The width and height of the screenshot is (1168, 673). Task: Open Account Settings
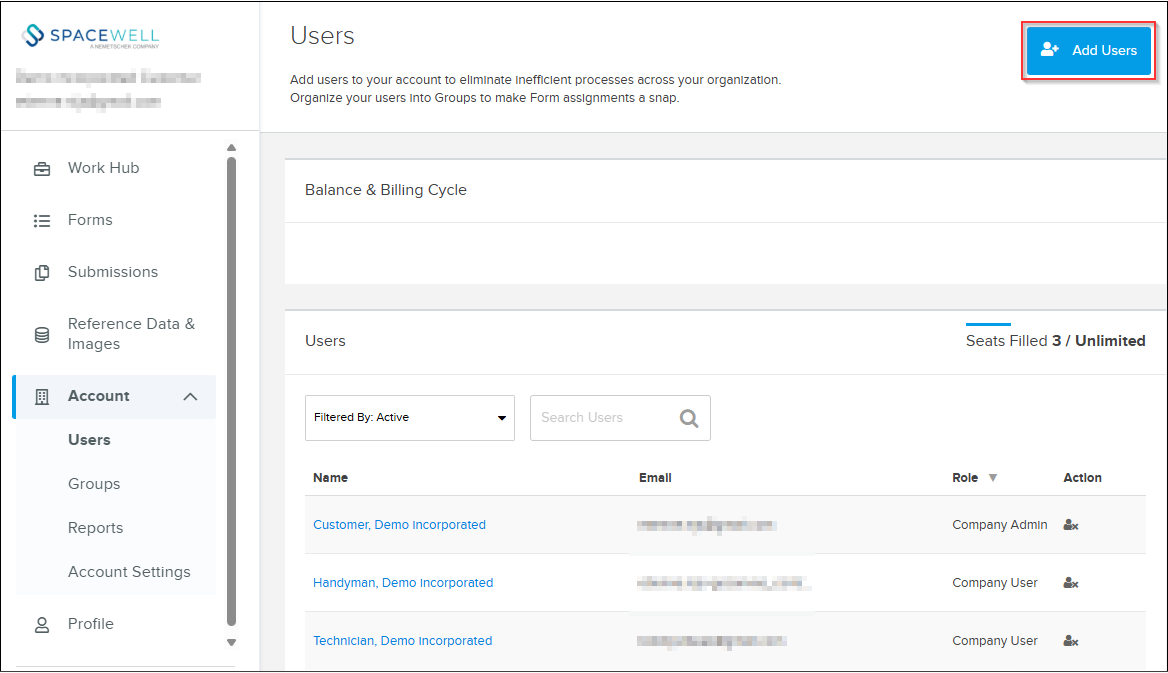click(129, 572)
